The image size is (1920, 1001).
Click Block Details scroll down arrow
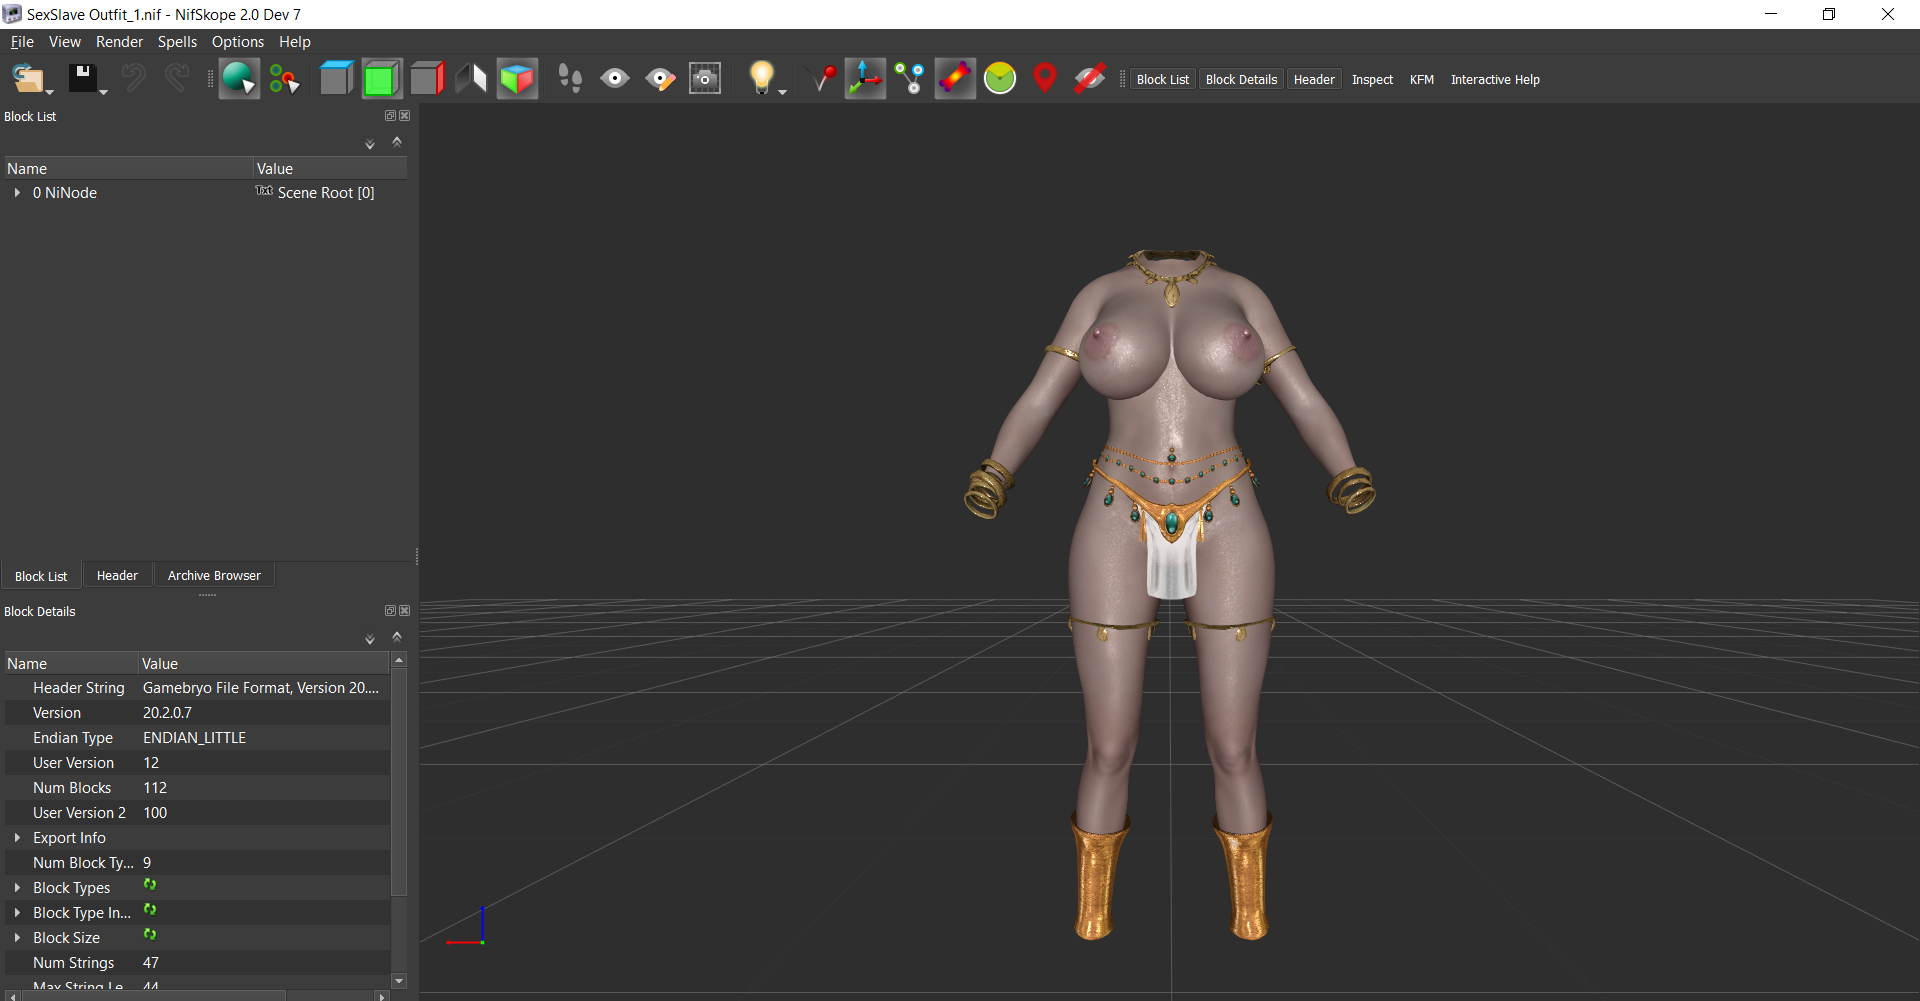(399, 981)
